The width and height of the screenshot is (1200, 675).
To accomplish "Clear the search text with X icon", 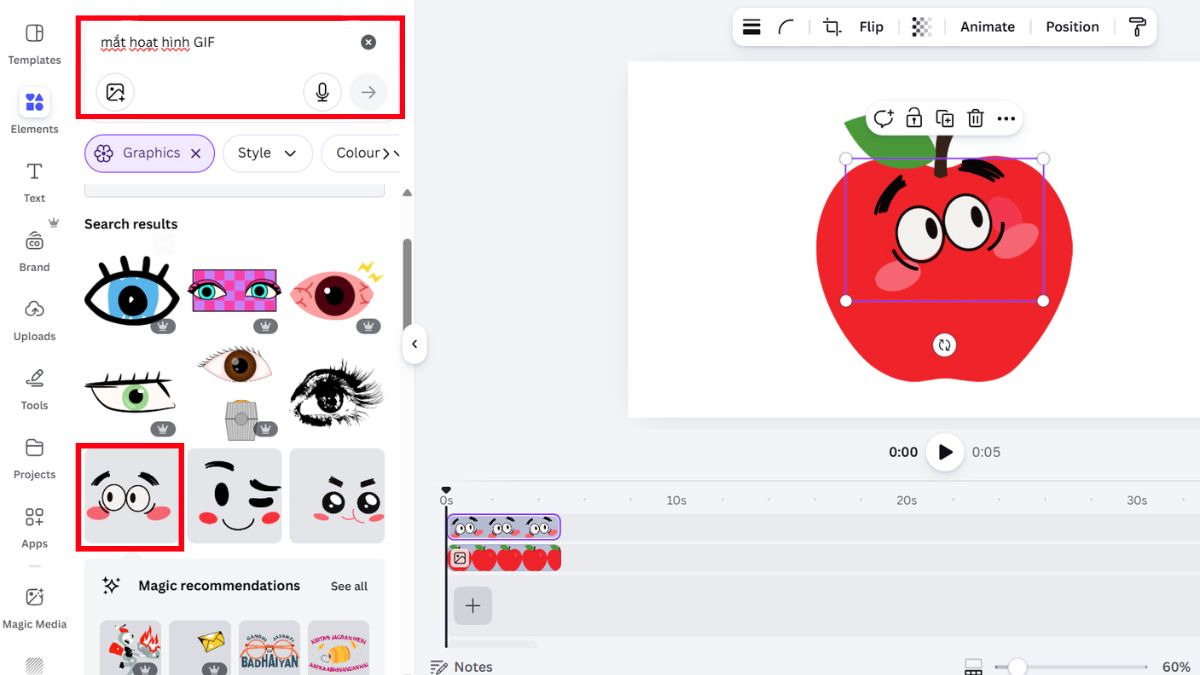I will 368,42.
